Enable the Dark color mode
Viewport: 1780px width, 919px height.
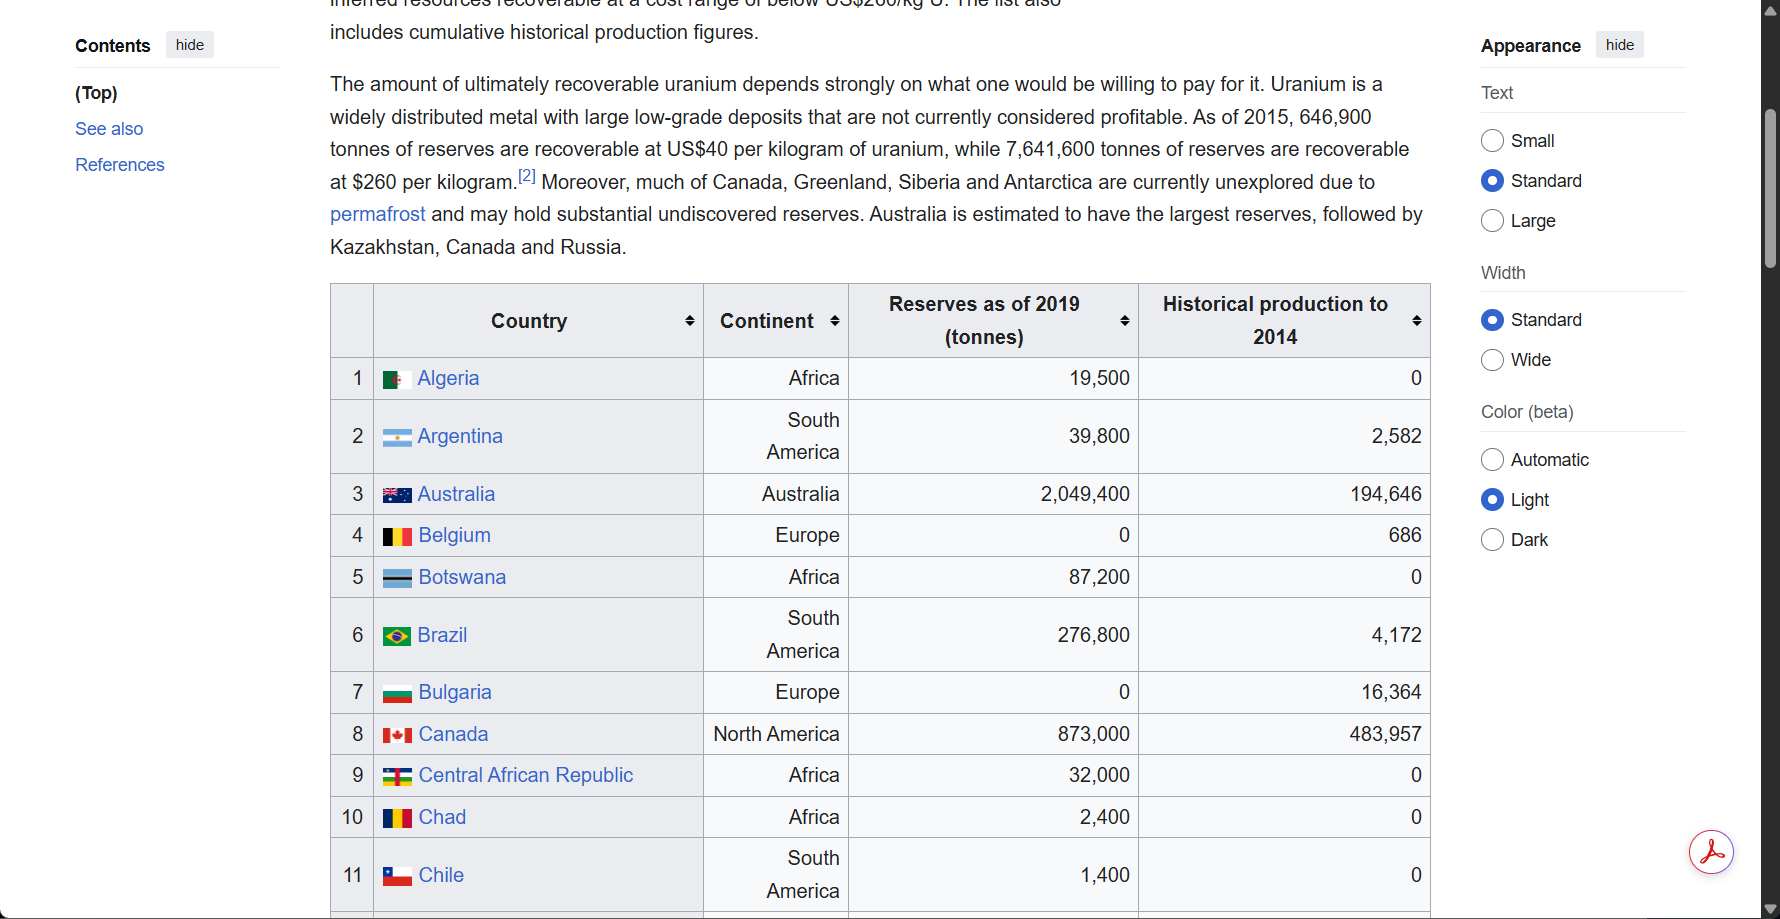pos(1492,540)
